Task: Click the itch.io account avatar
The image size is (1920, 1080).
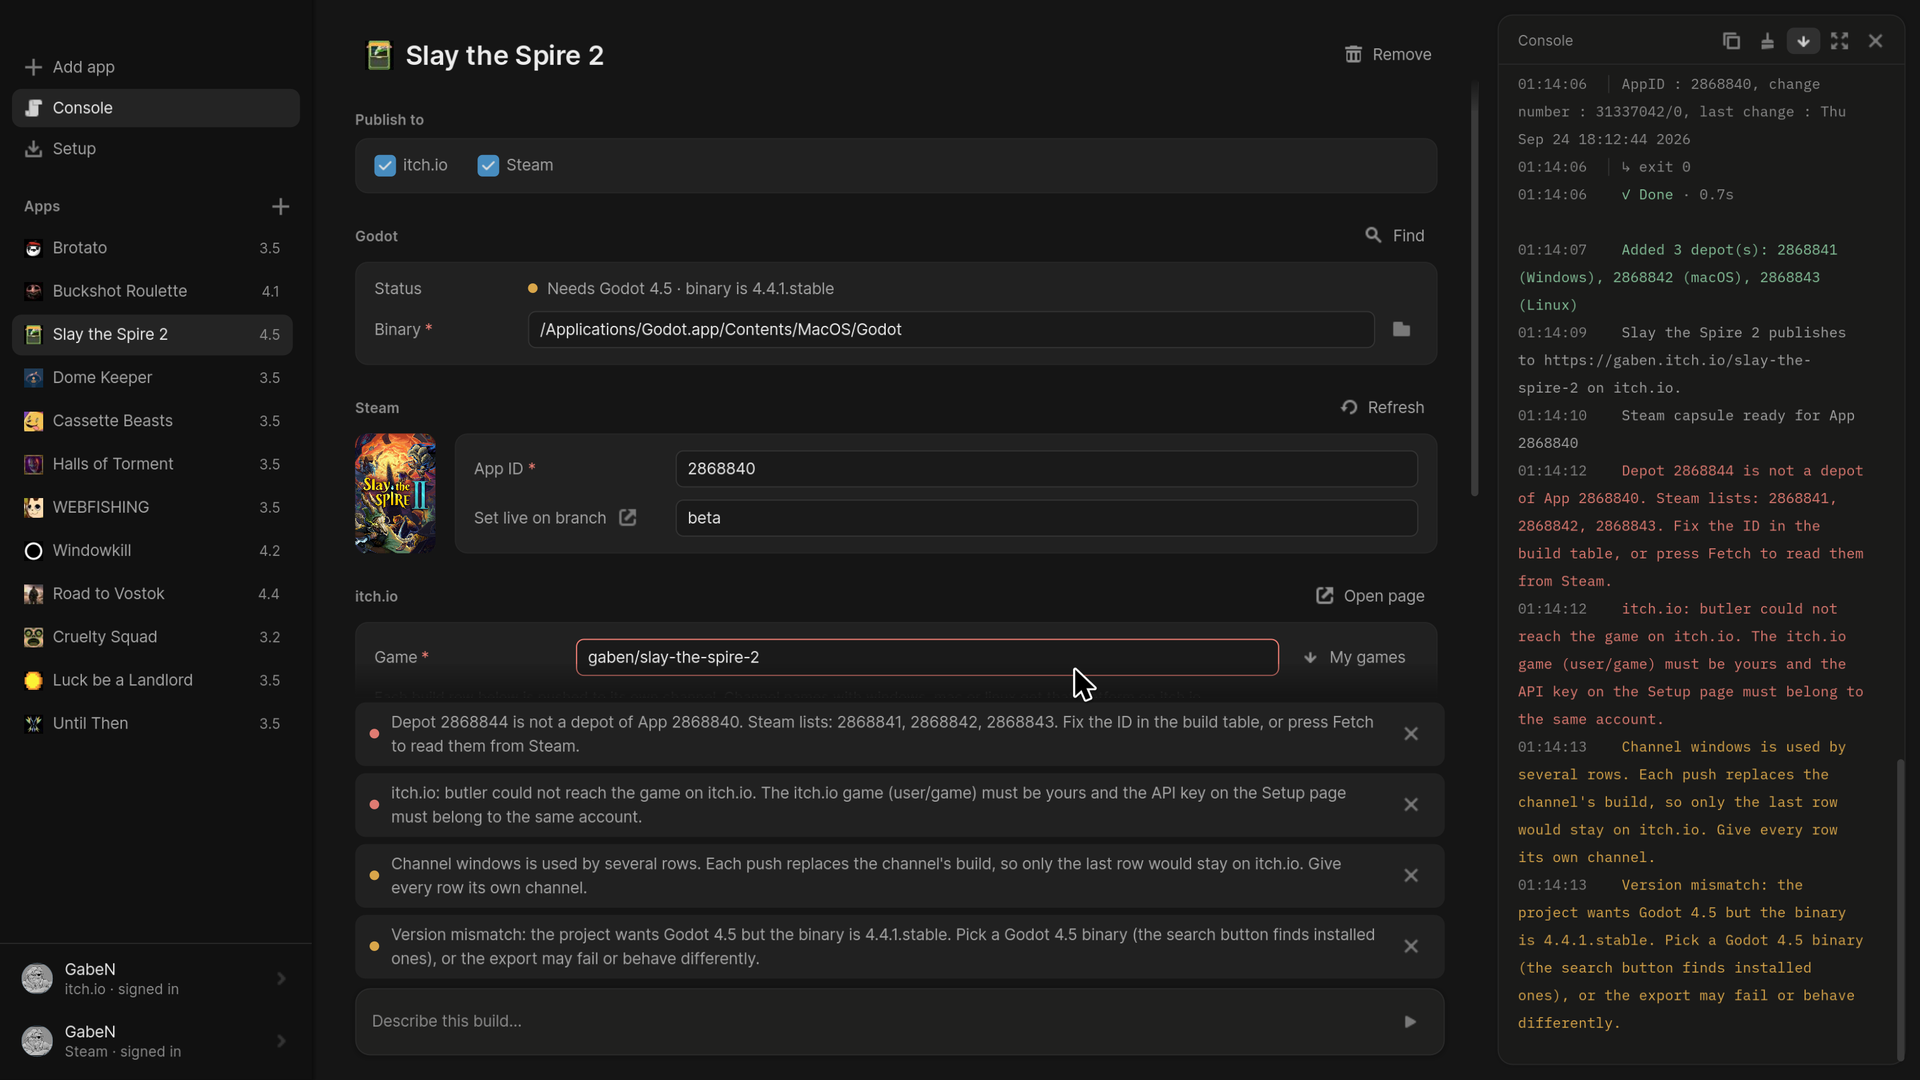Action: 37,979
